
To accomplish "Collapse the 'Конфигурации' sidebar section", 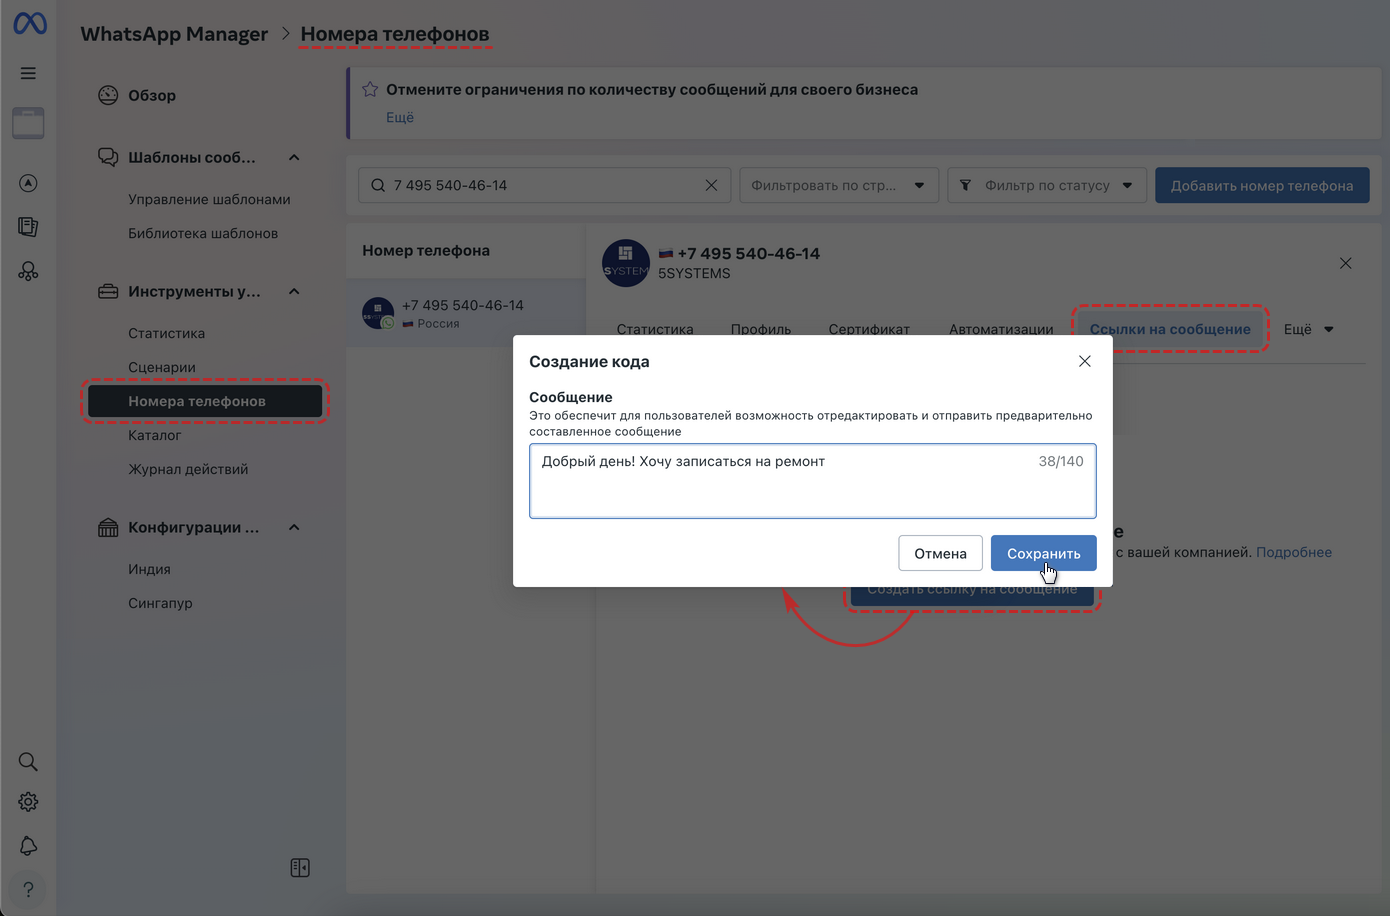I will tap(294, 528).
